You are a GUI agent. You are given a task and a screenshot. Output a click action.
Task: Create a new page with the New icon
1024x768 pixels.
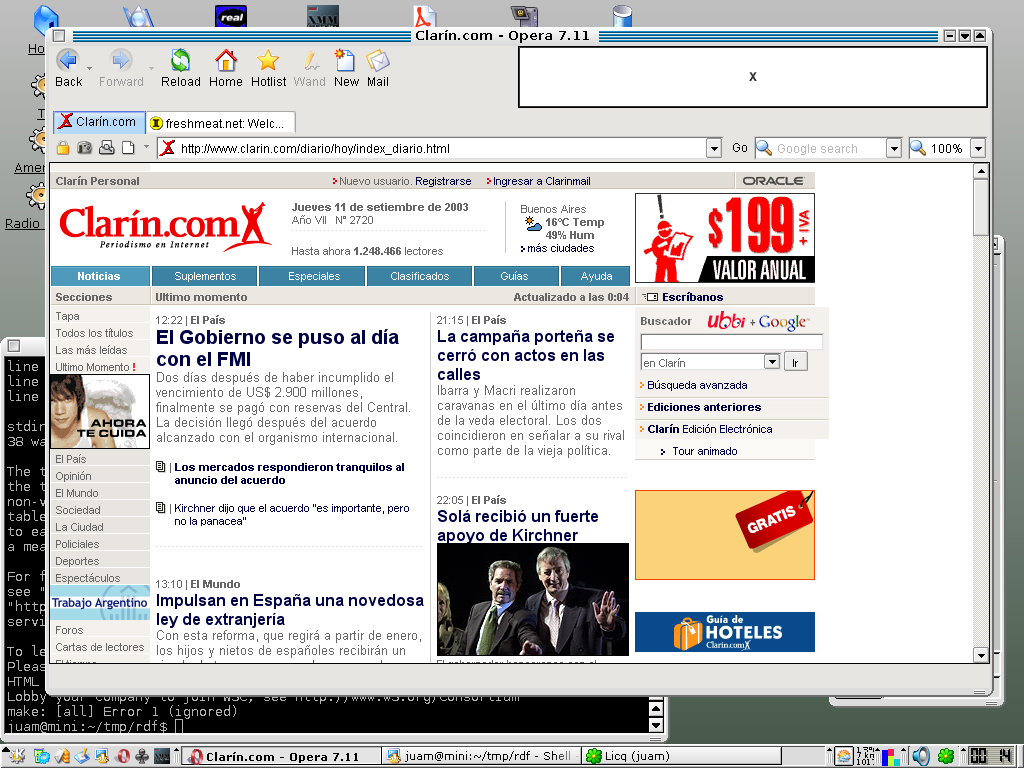(345, 60)
